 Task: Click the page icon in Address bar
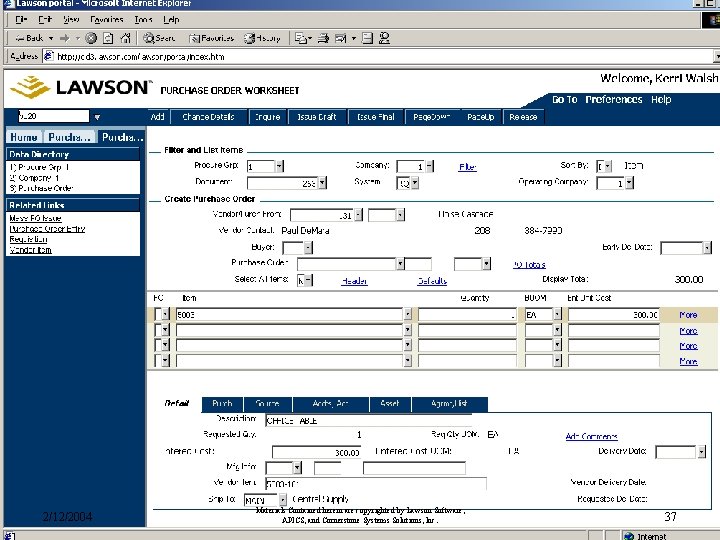tap(48, 56)
